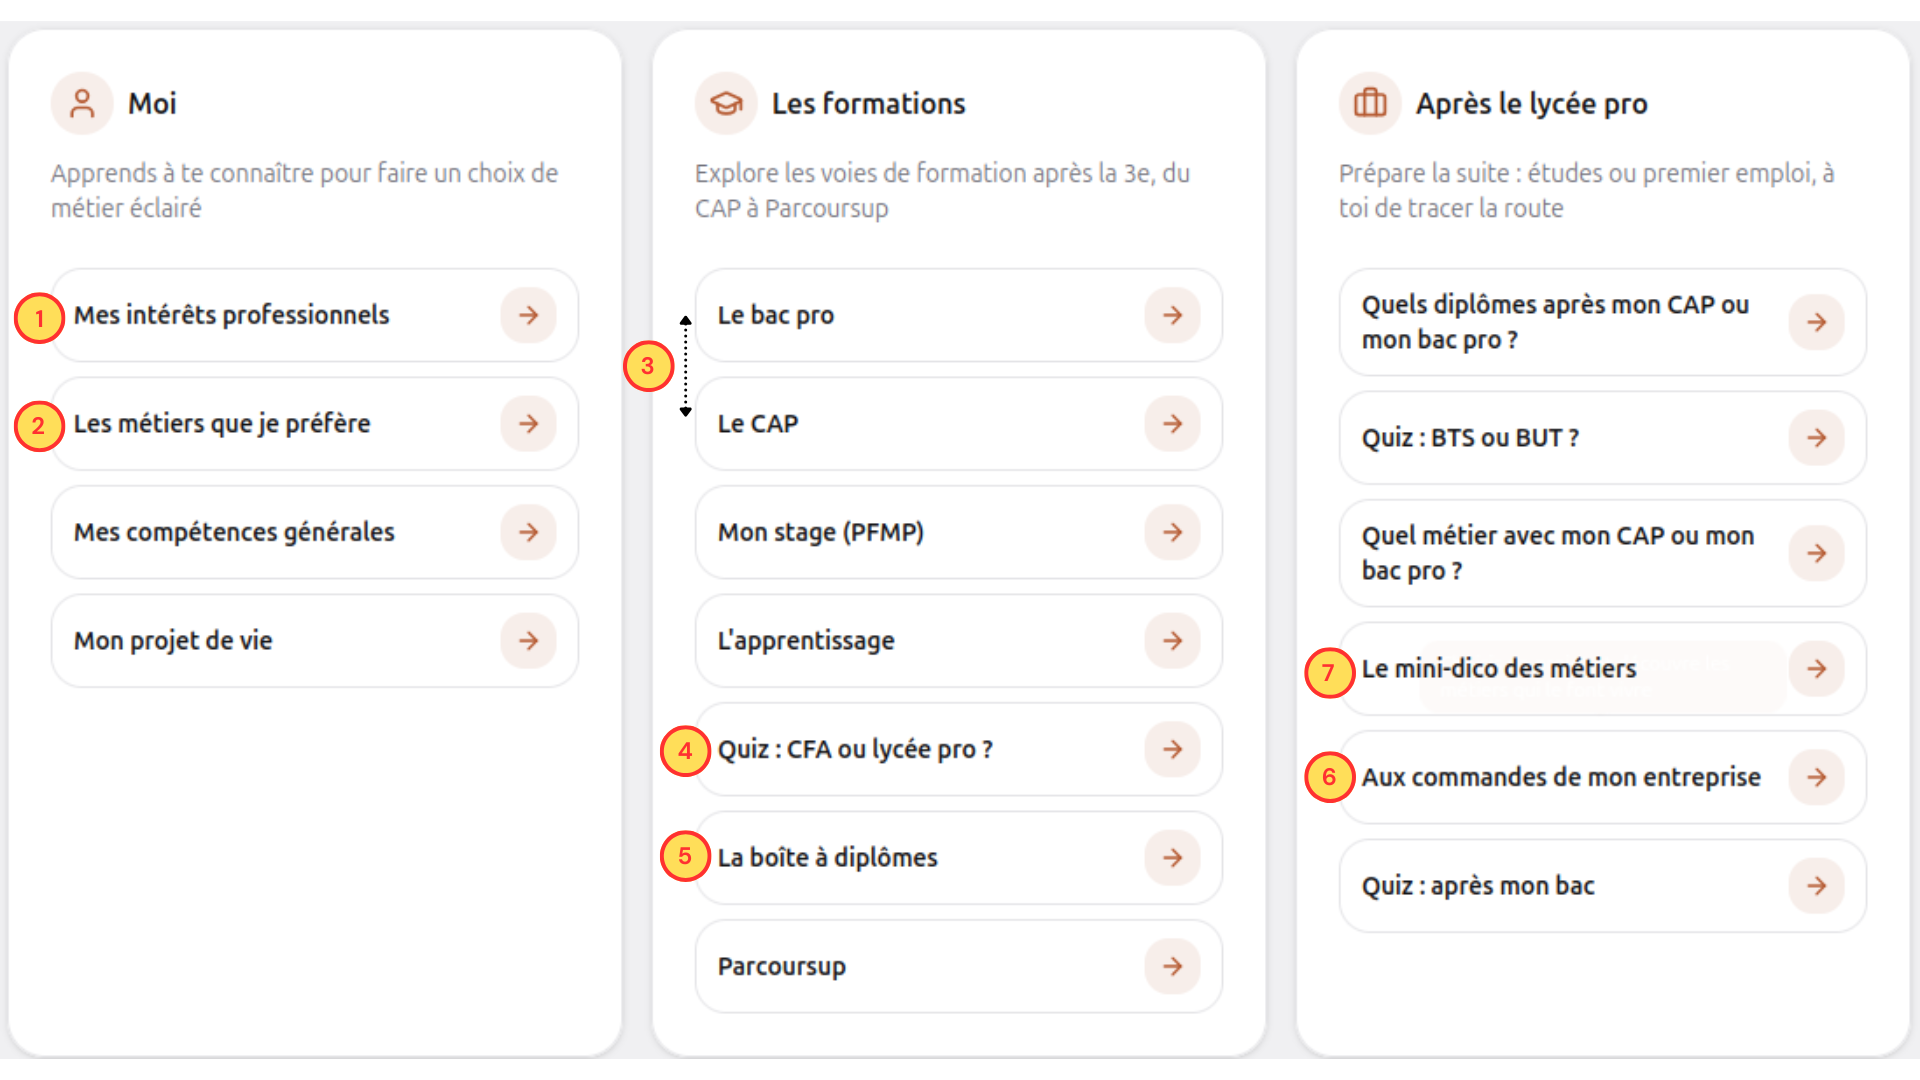Start Quiz : CFA ou lycée pro ?
The image size is (1920, 1080).
(x=959, y=750)
